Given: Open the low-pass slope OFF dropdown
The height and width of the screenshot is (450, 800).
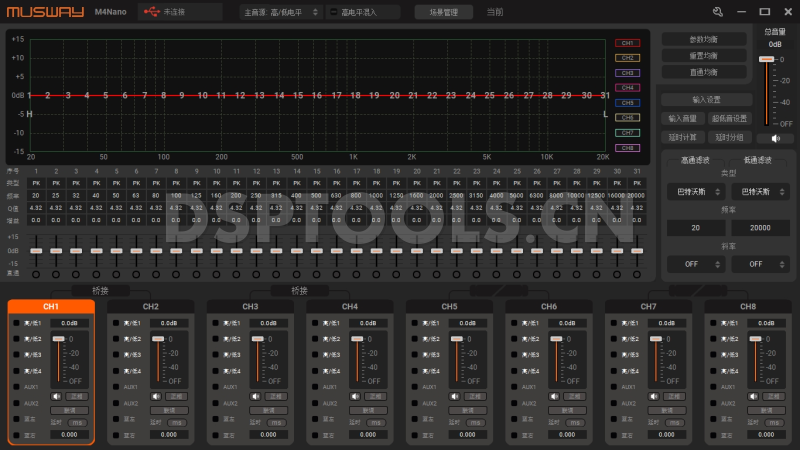Looking at the screenshot, I should coord(756,264).
